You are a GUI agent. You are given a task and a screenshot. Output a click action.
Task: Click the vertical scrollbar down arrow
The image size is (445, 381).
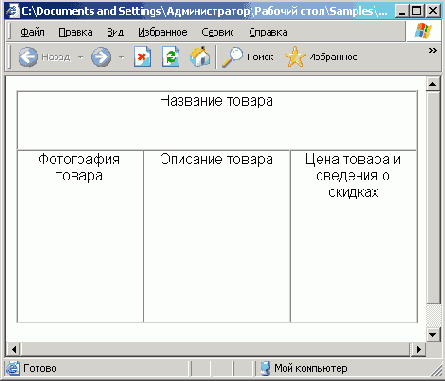433,334
